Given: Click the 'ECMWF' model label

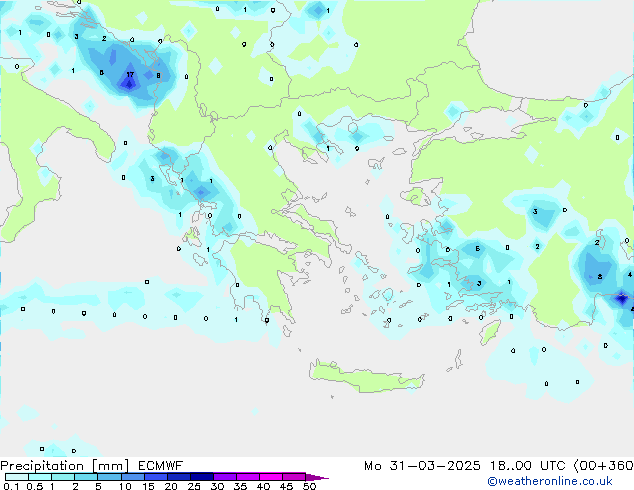Looking at the screenshot, I should click(x=161, y=466).
